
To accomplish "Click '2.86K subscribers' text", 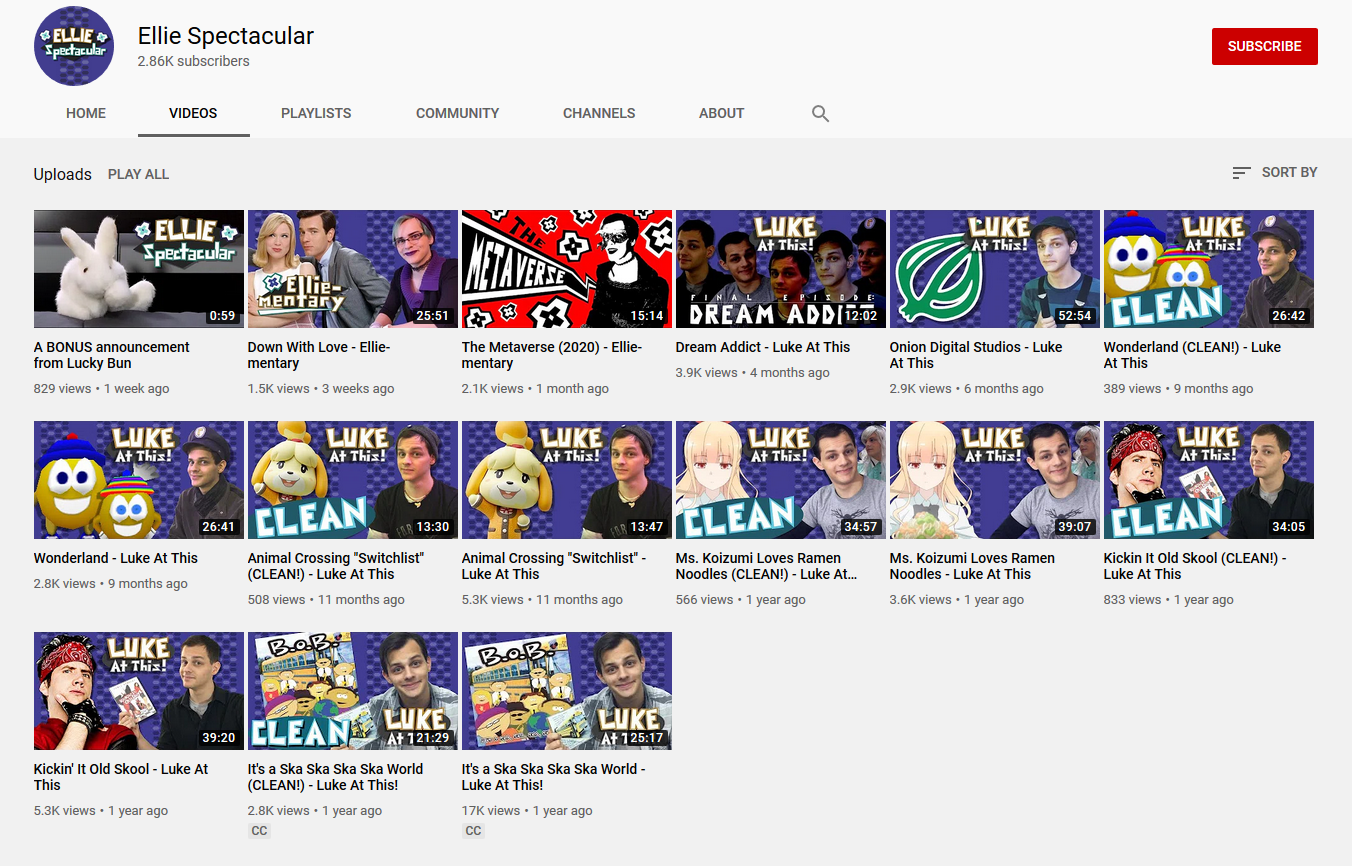I will (x=194, y=61).
